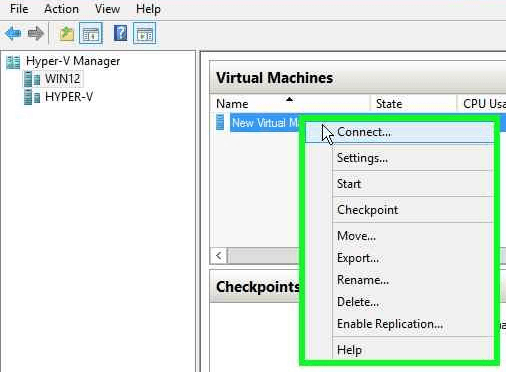This screenshot has width=506, height=372.
Task: Select HYPER-V server in tree
Action: [69, 97]
